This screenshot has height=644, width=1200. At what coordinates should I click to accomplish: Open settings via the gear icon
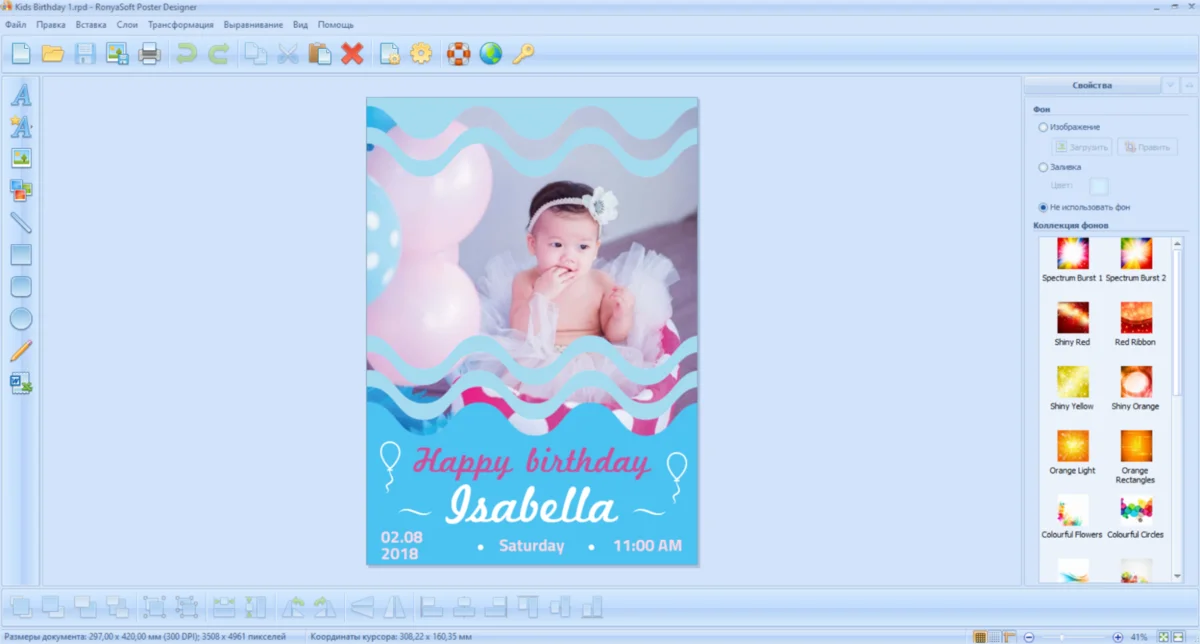421,54
